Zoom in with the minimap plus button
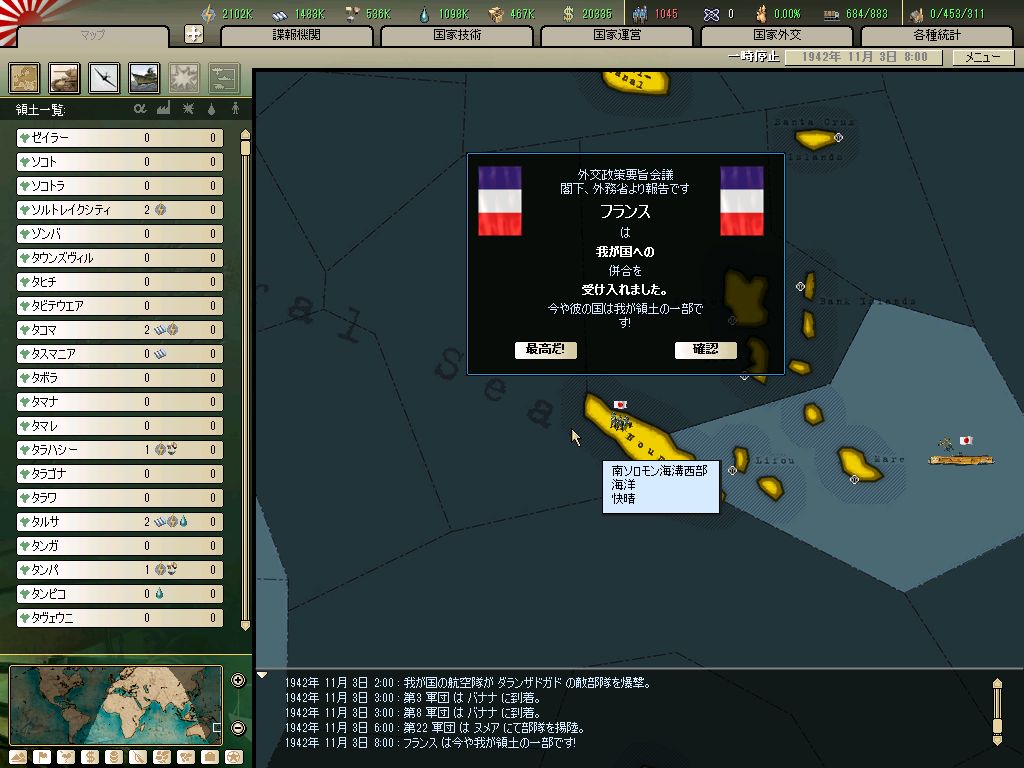This screenshot has height=768, width=1024. 238,680
